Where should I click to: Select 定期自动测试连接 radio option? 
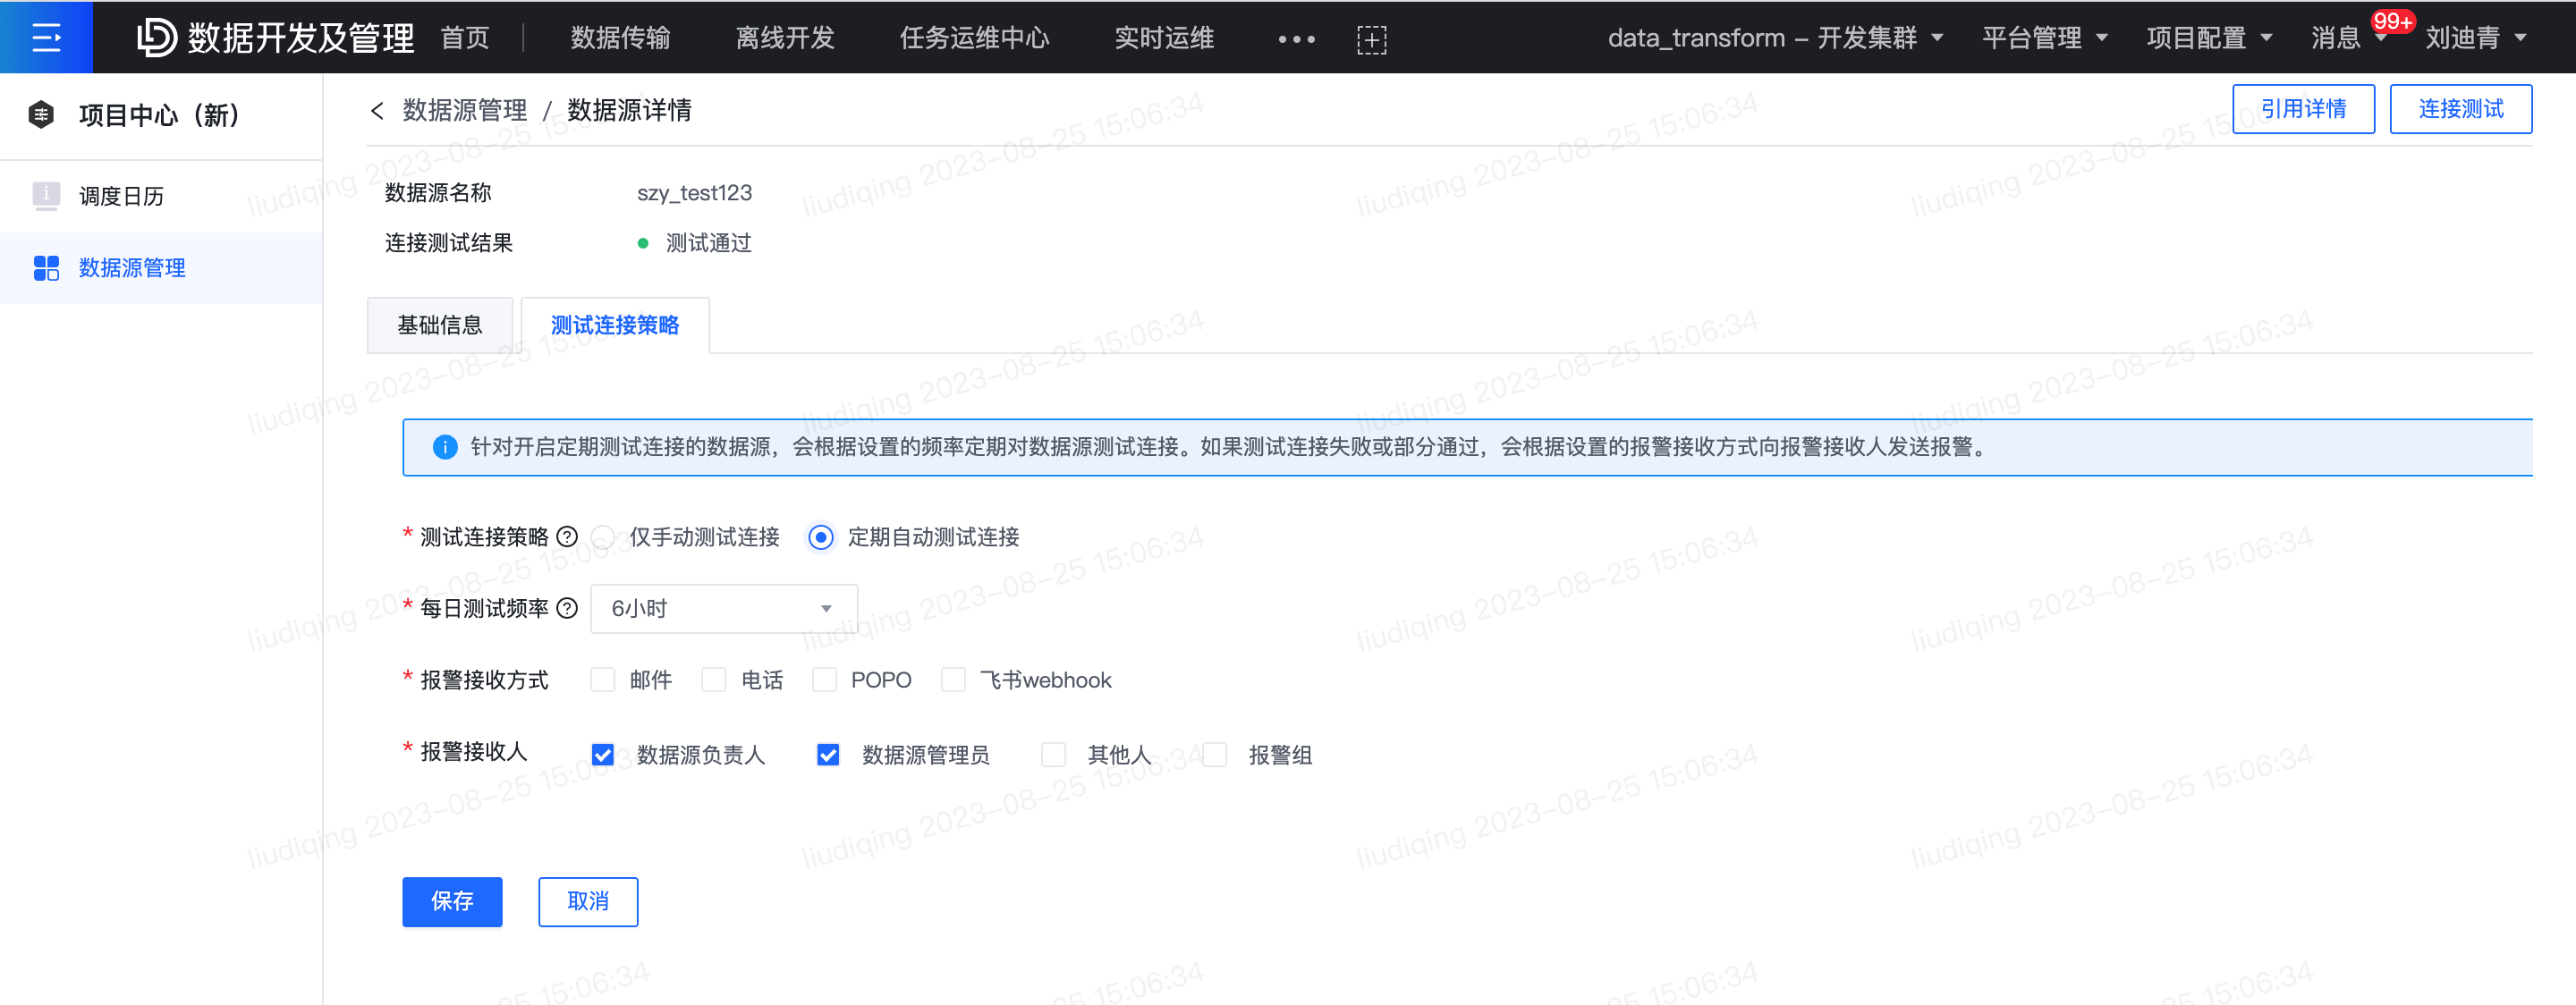click(821, 537)
